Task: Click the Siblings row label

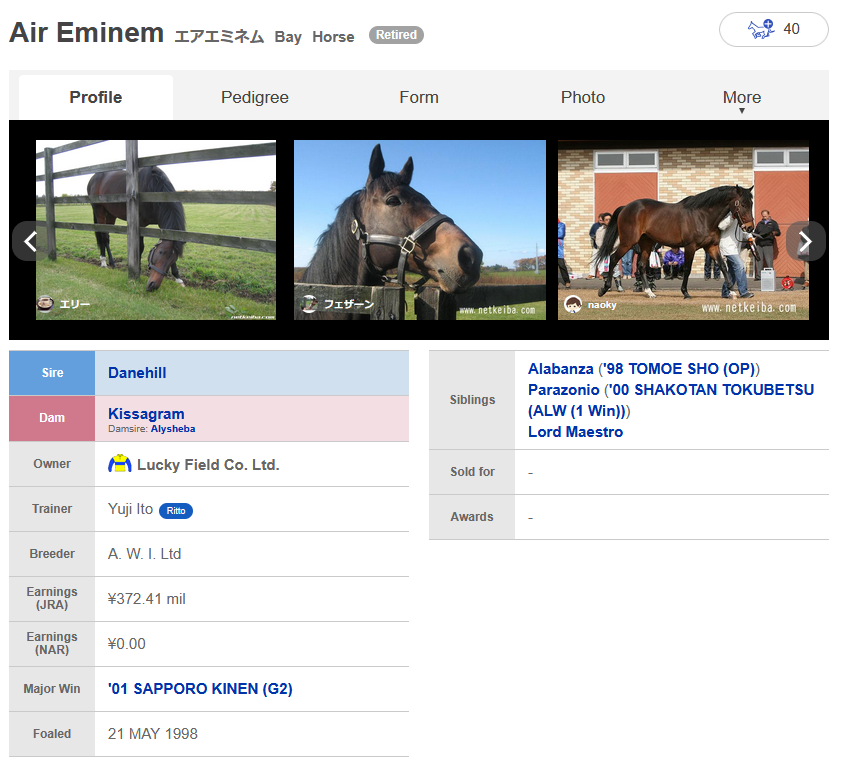Action: coord(472,400)
